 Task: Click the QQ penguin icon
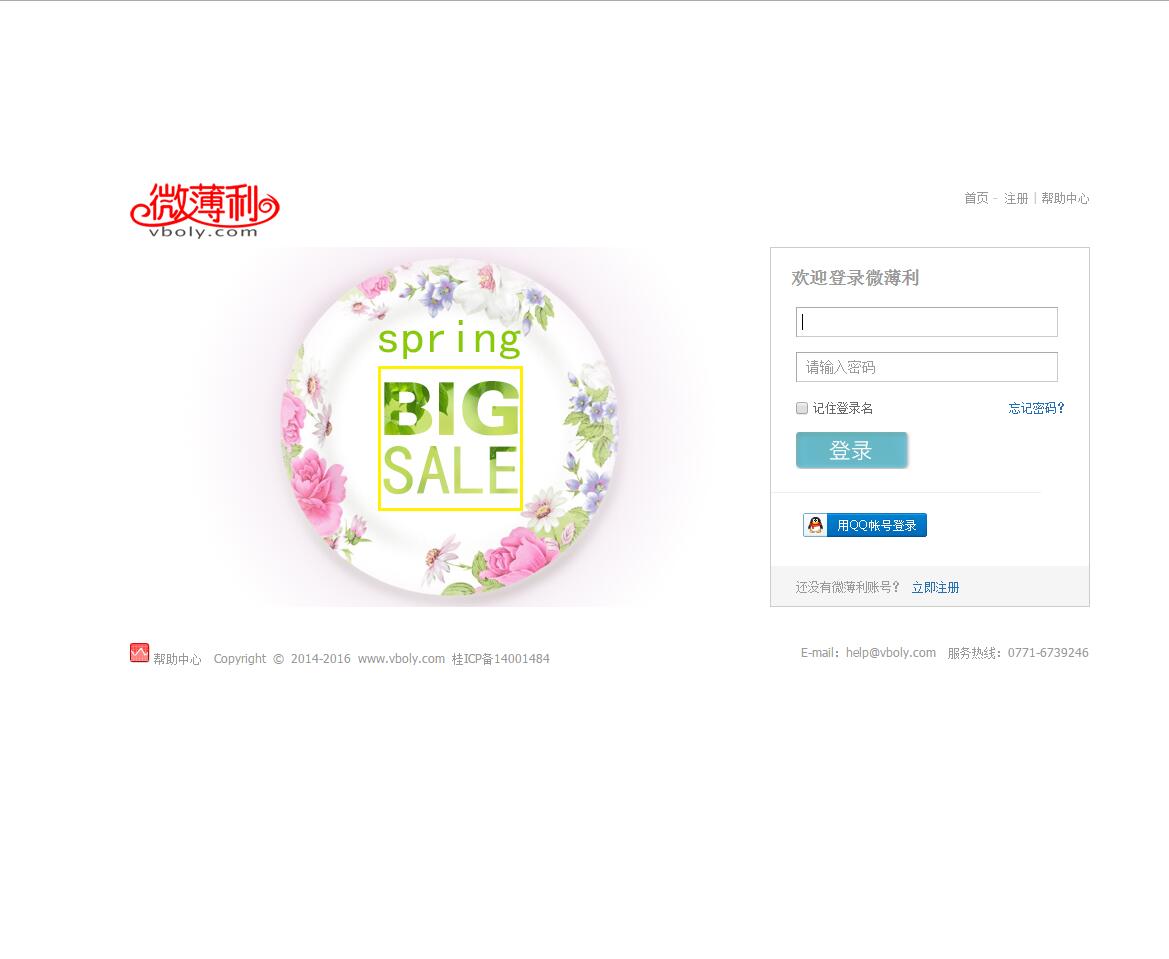point(816,525)
